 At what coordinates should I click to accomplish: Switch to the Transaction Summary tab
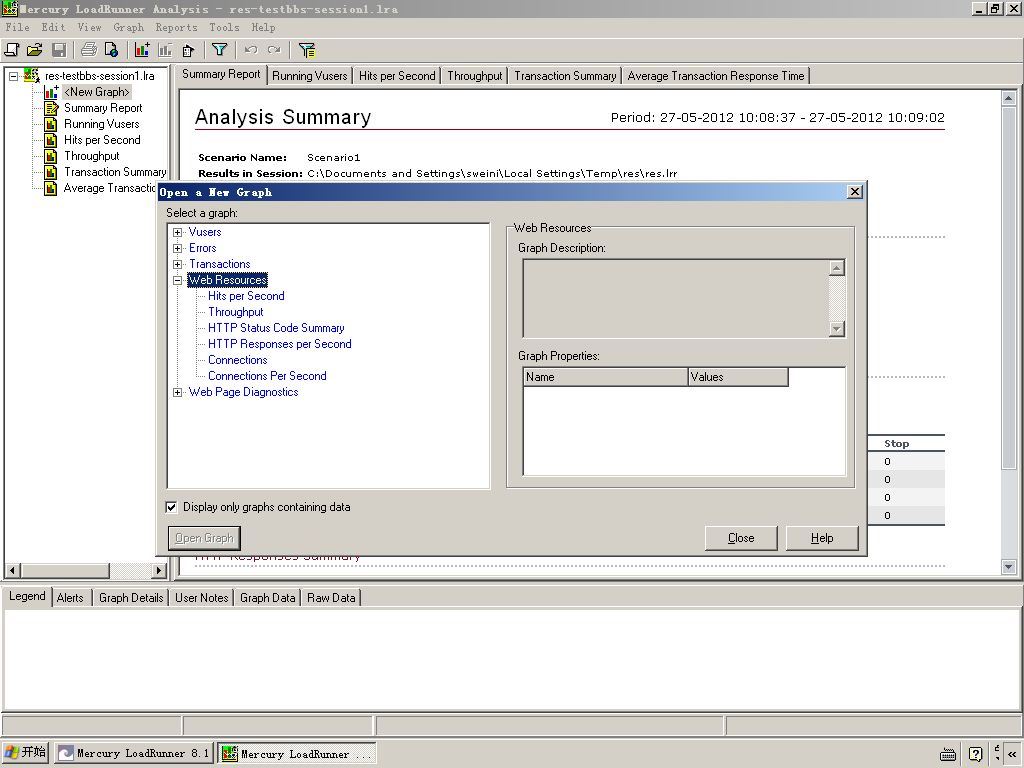coord(565,76)
